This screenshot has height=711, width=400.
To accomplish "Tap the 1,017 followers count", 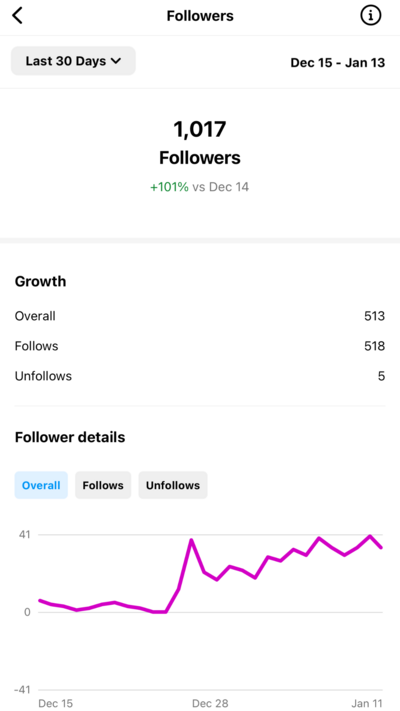I will pos(200,129).
